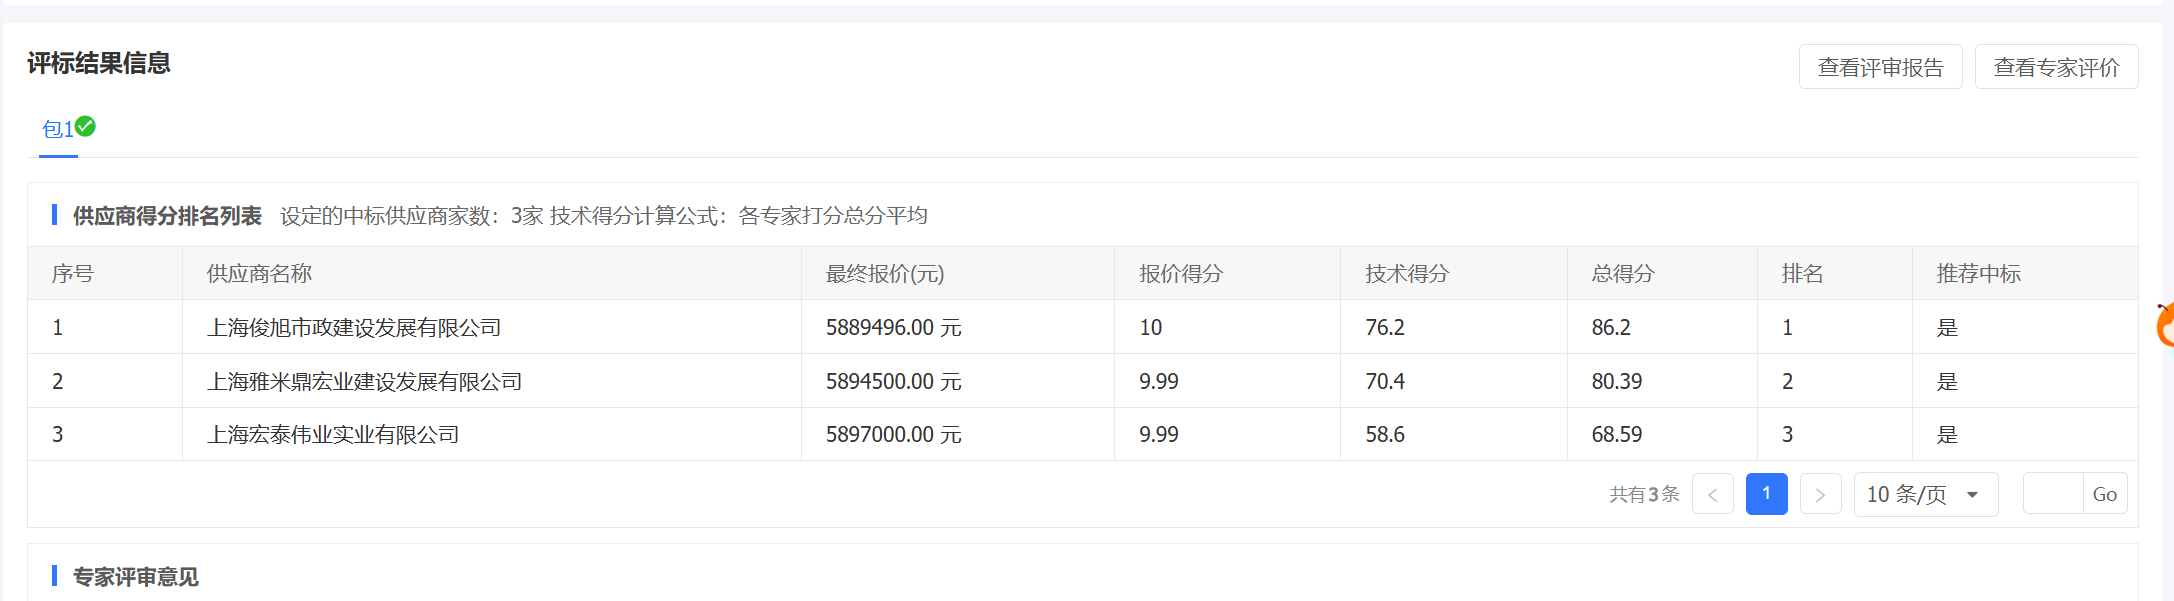Image resolution: width=2174 pixels, height=601 pixels.
Task: Switch to the 包1 tab
Action: click(57, 130)
